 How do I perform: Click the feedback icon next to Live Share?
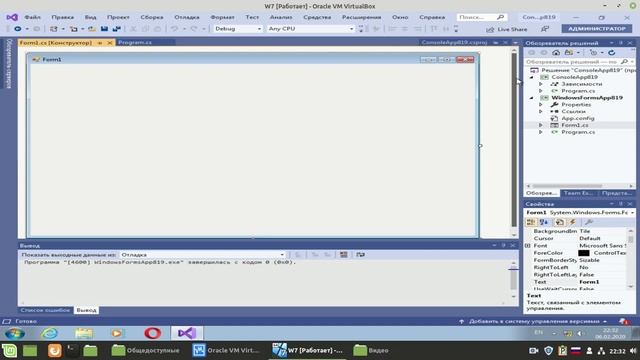coord(544,29)
